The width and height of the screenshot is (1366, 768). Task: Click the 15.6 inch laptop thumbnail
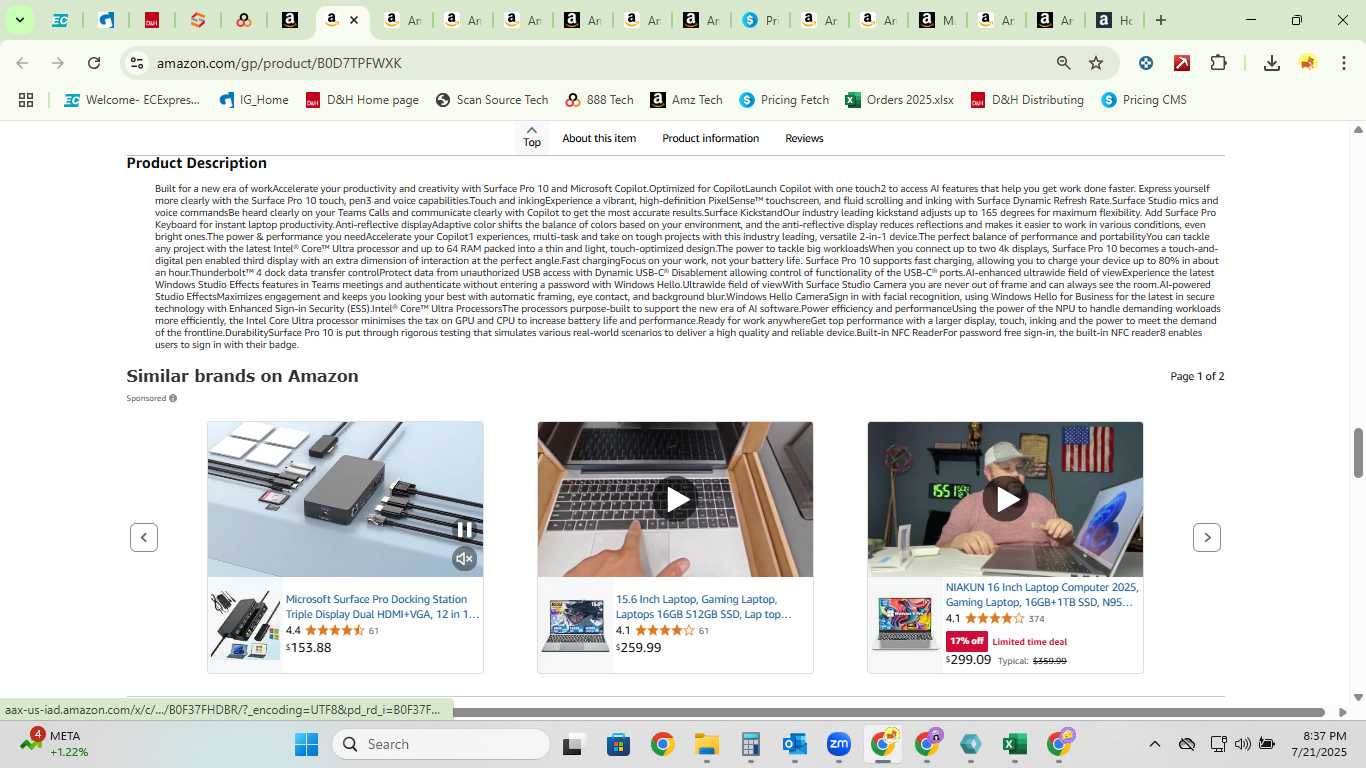(576, 625)
